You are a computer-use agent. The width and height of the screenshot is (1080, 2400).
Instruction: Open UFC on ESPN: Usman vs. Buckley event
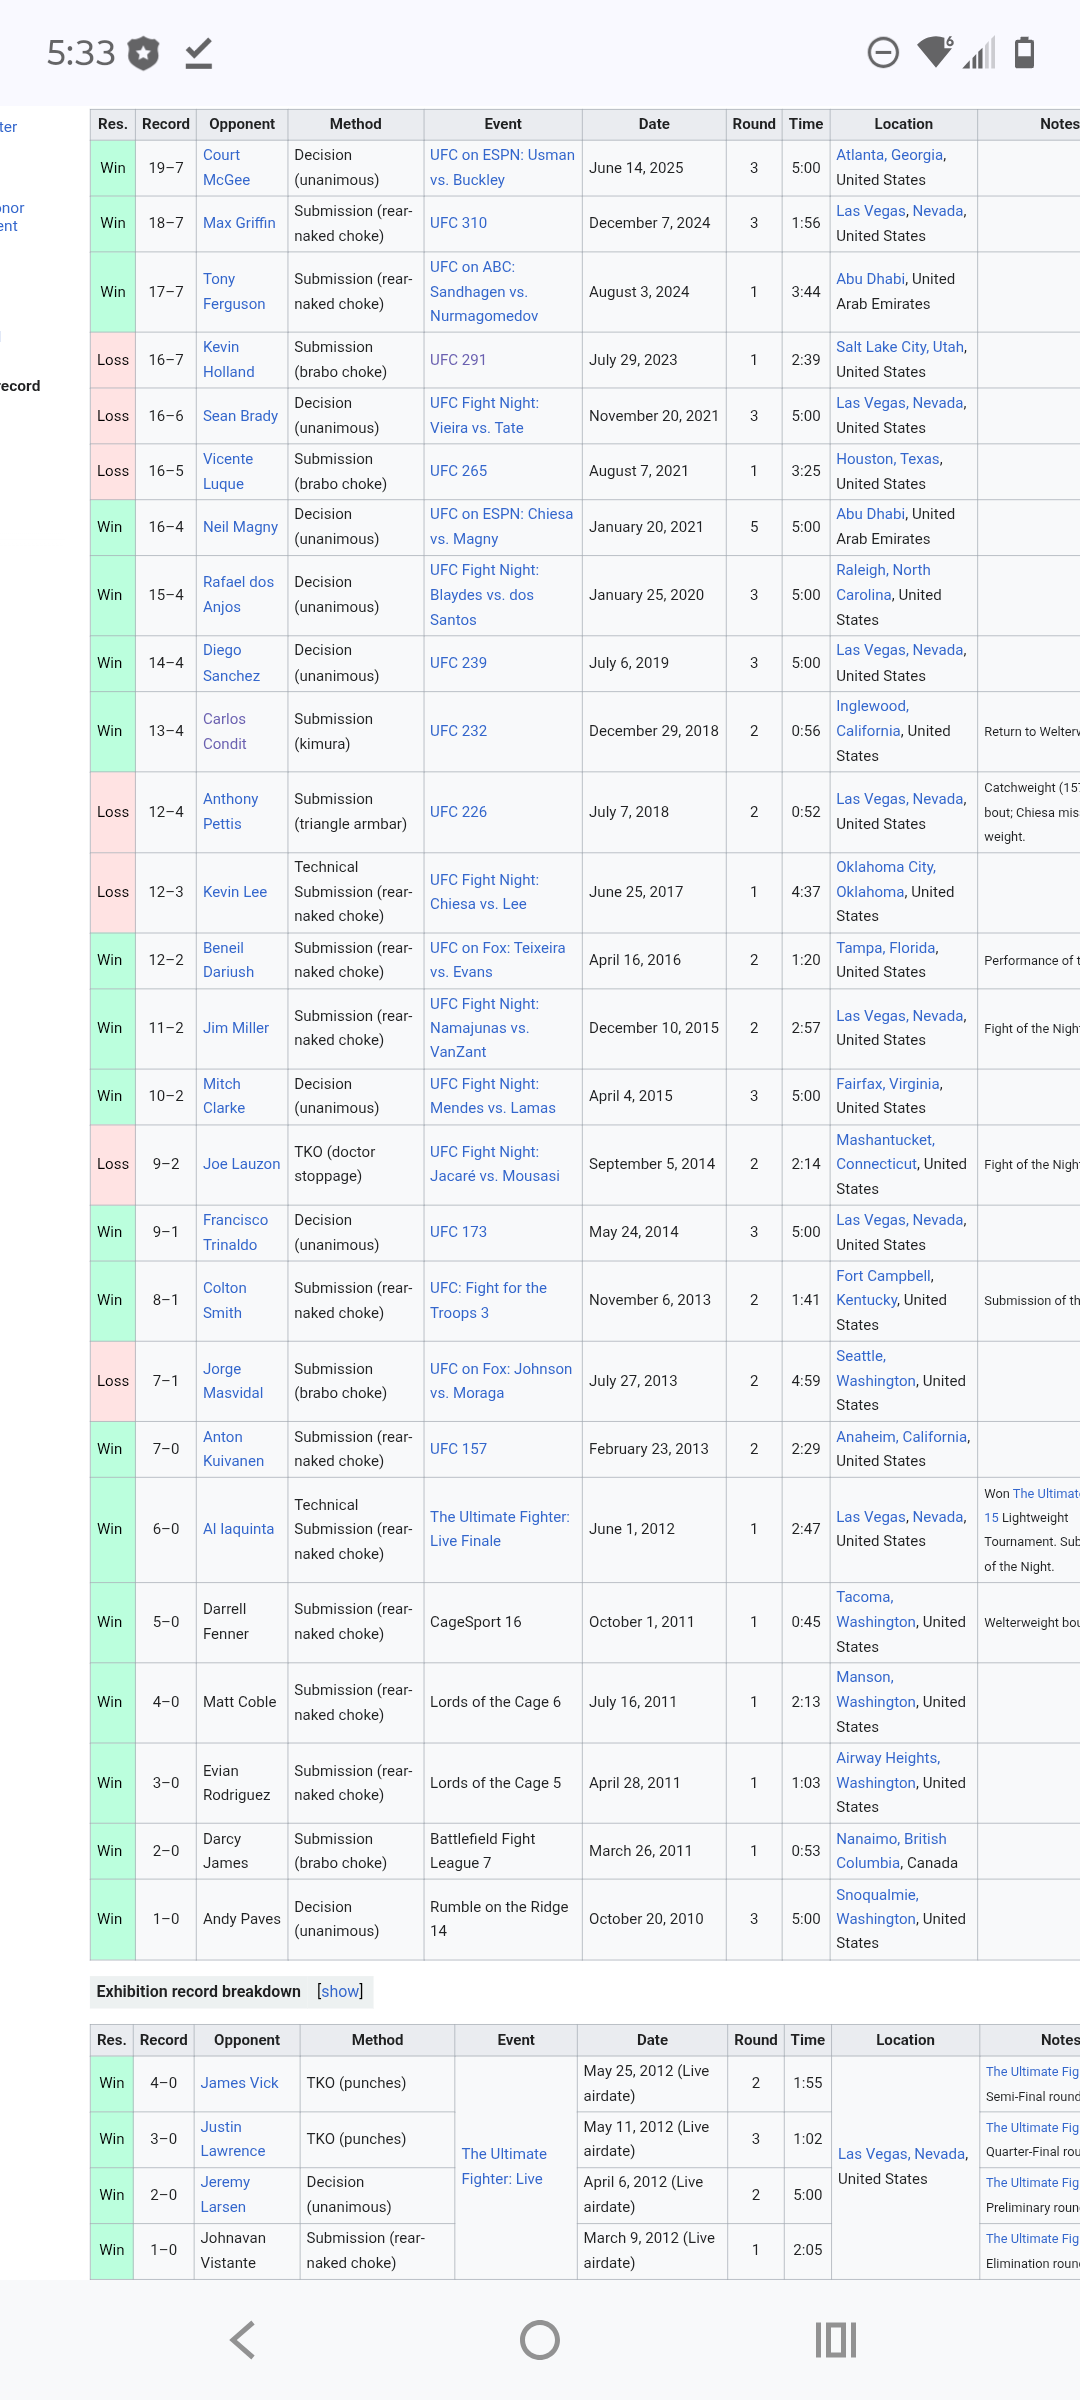pyautogui.click(x=502, y=168)
